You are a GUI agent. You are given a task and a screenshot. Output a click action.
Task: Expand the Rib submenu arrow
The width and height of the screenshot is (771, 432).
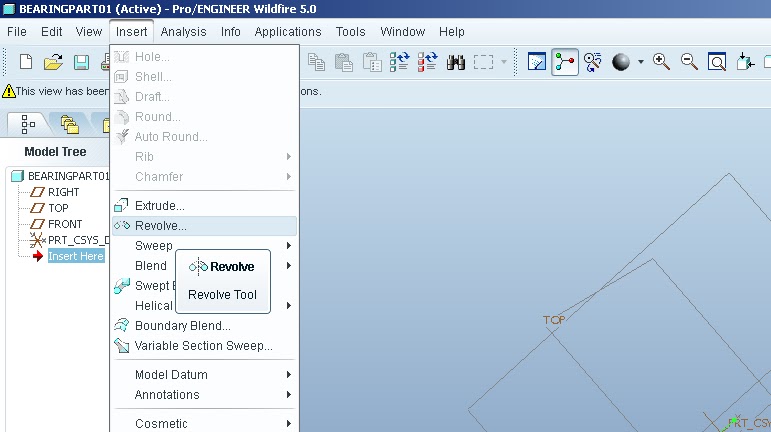289,157
